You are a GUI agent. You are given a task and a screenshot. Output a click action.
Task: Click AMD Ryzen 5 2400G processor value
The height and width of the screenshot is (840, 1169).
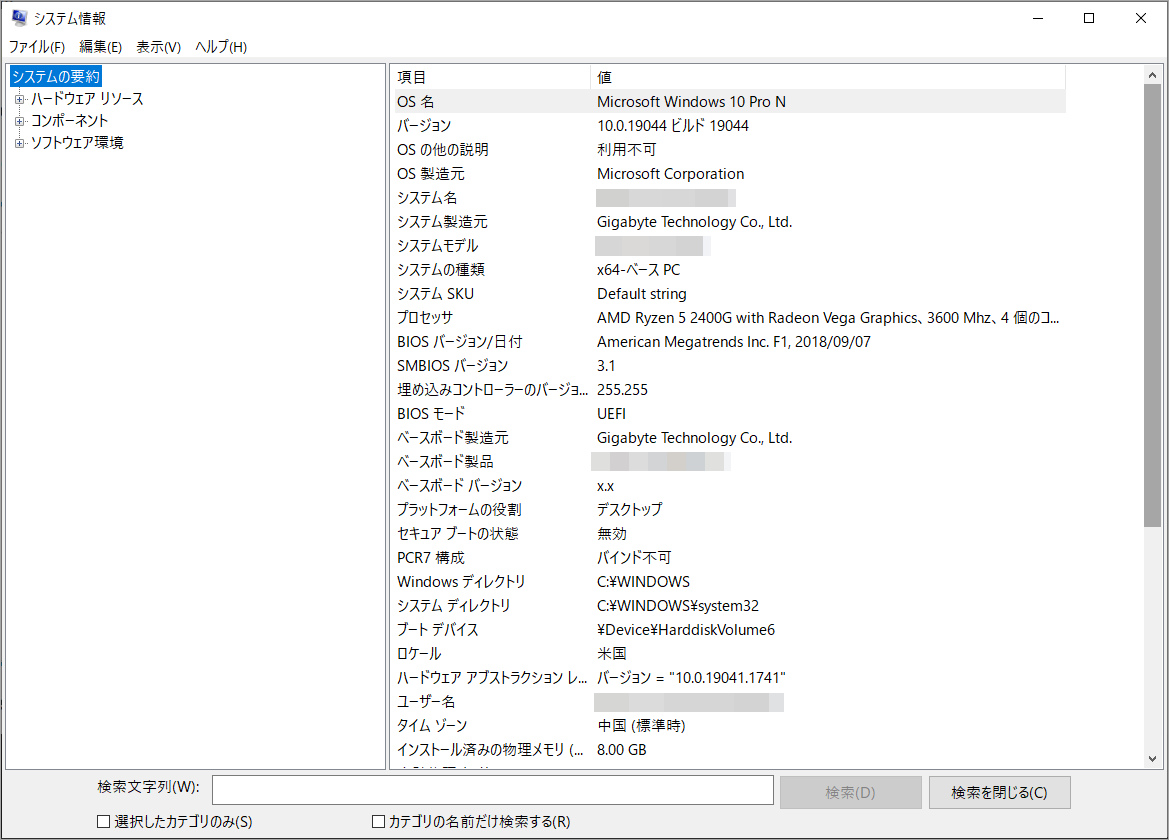[828, 318]
